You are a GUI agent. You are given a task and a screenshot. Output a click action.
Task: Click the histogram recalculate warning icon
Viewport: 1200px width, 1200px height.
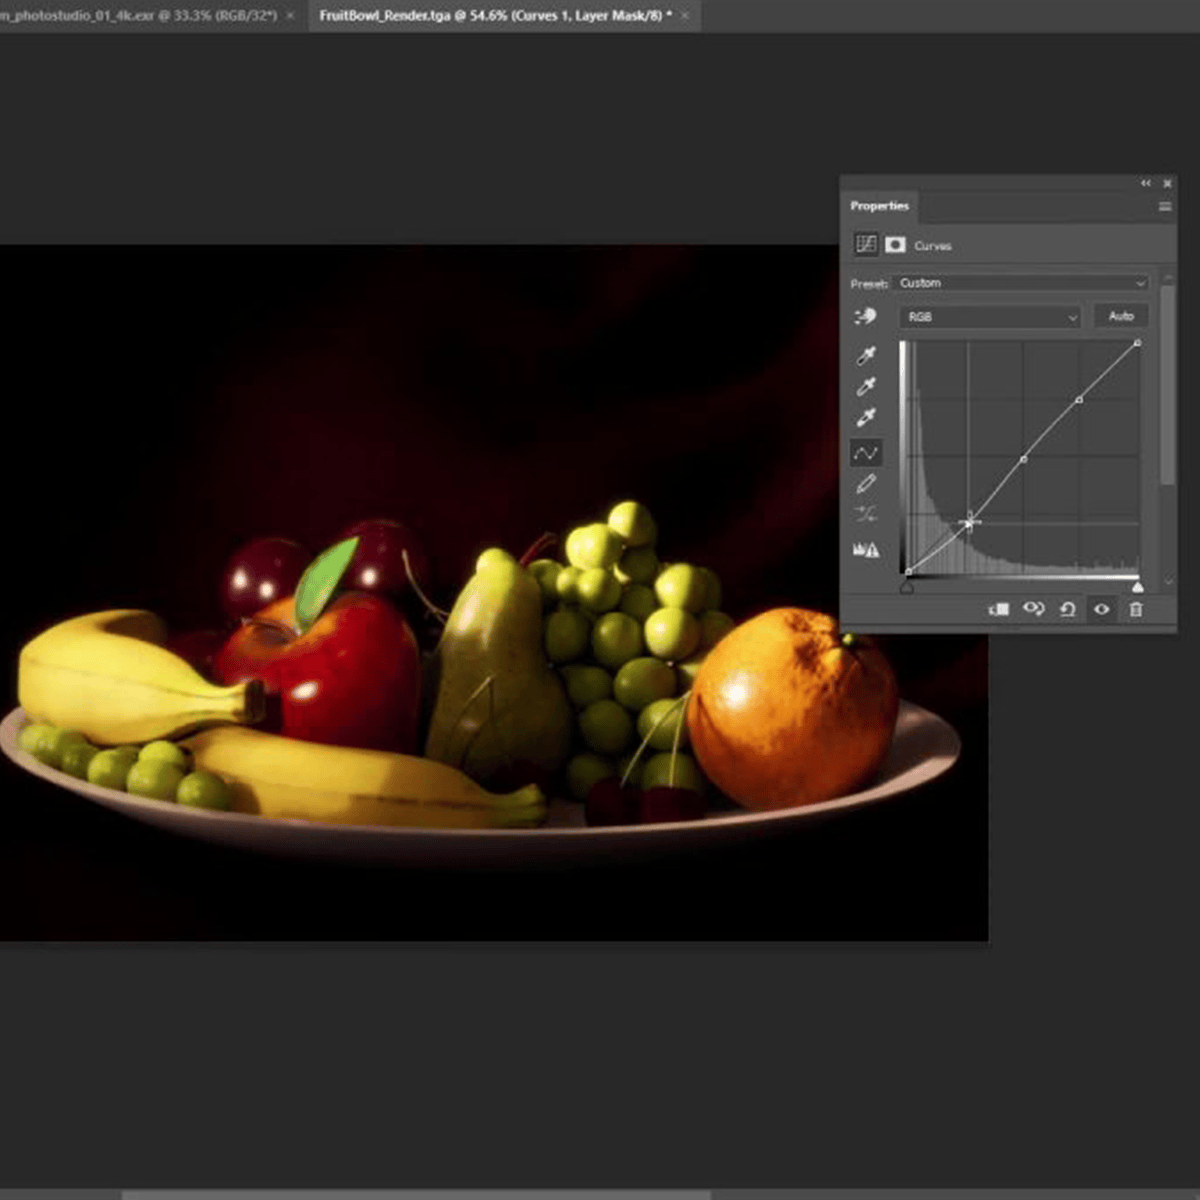tap(866, 549)
